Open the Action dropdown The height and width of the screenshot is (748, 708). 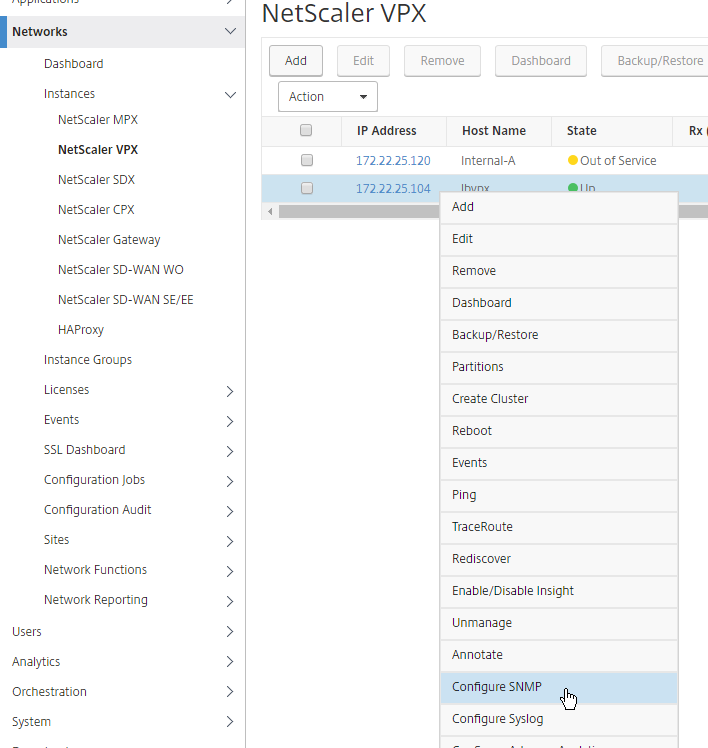[328, 96]
